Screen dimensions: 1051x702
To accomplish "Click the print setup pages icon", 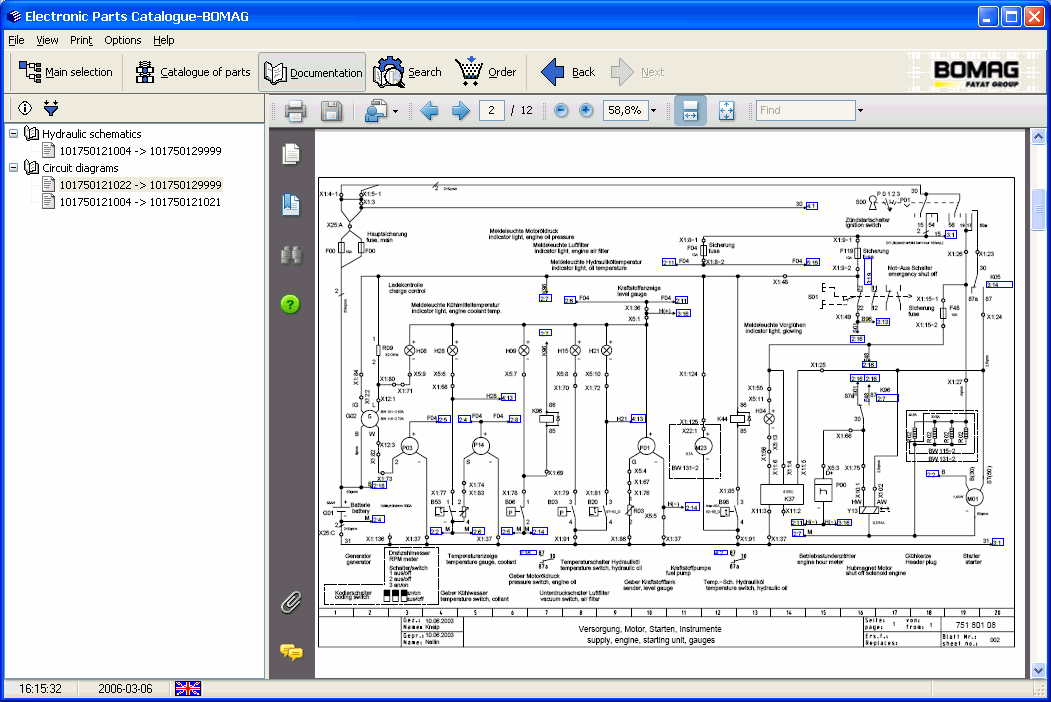I will coord(375,111).
